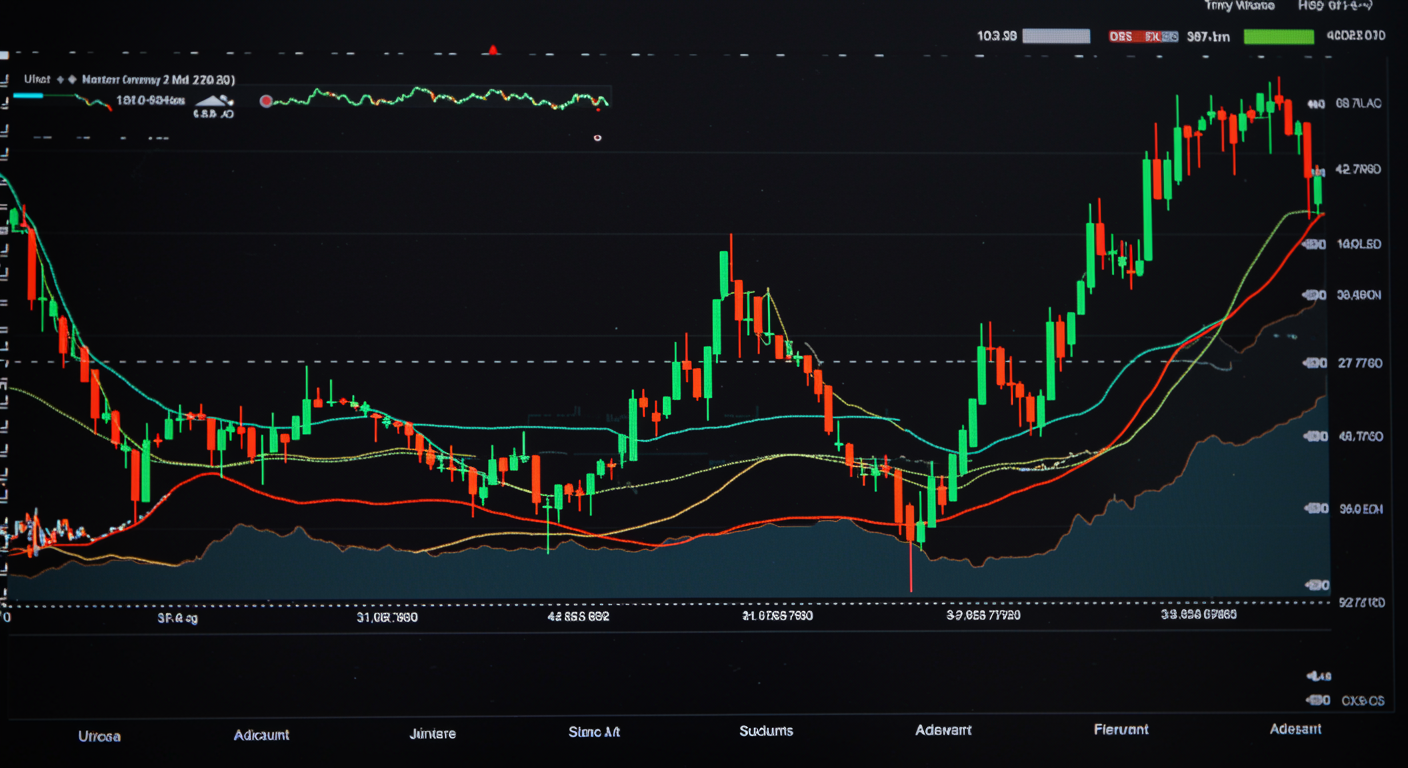Viewport: 1408px width, 768px height.
Task: Click the small white circle below mini chart
Action: (597, 138)
